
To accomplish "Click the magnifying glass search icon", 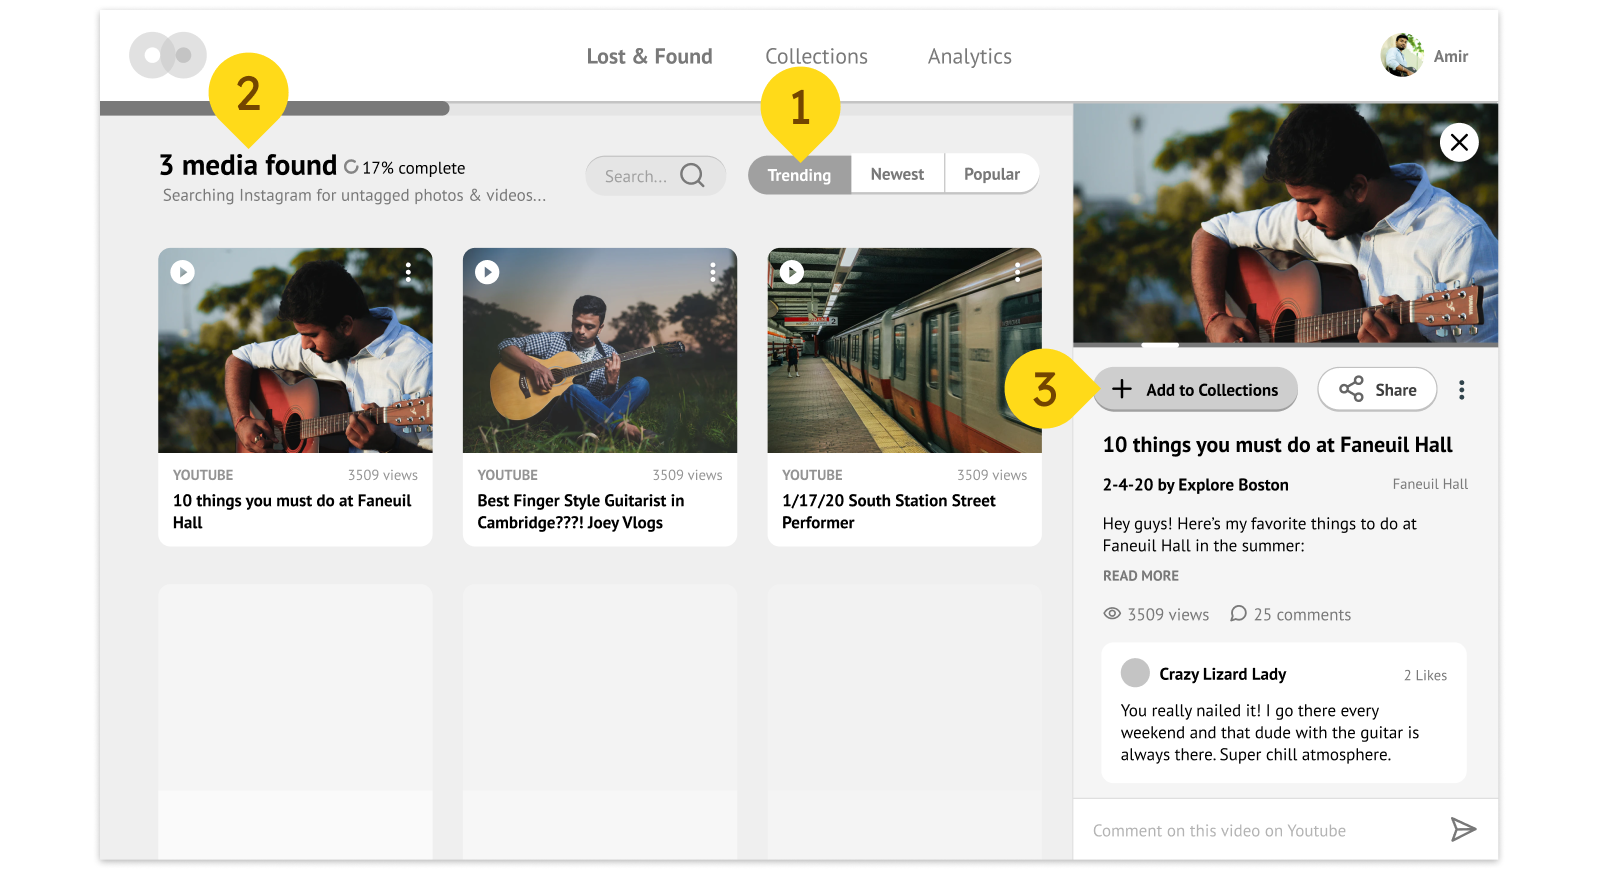I will pos(692,176).
